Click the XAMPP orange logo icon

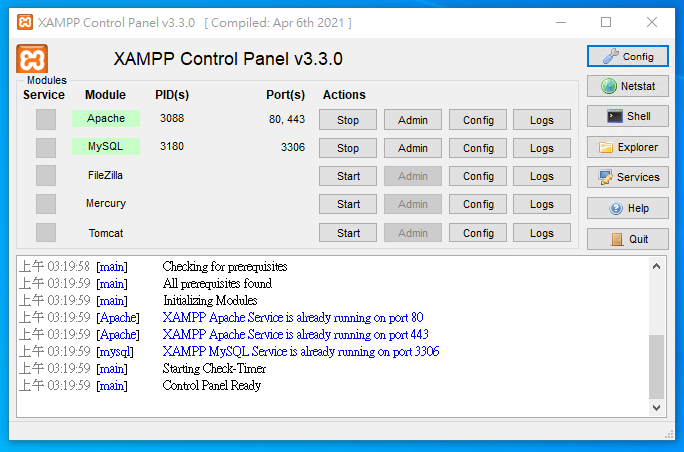tap(32, 59)
